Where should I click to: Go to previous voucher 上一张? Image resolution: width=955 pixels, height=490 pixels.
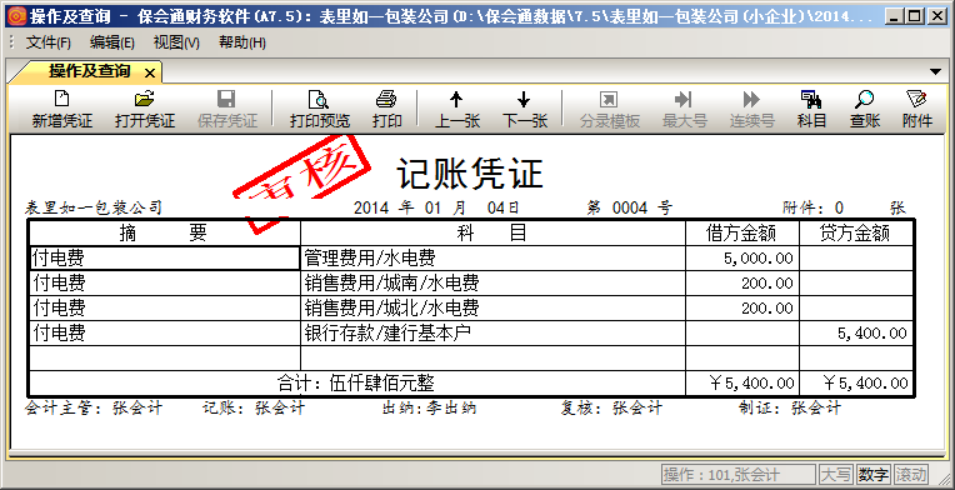(x=457, y=100)
